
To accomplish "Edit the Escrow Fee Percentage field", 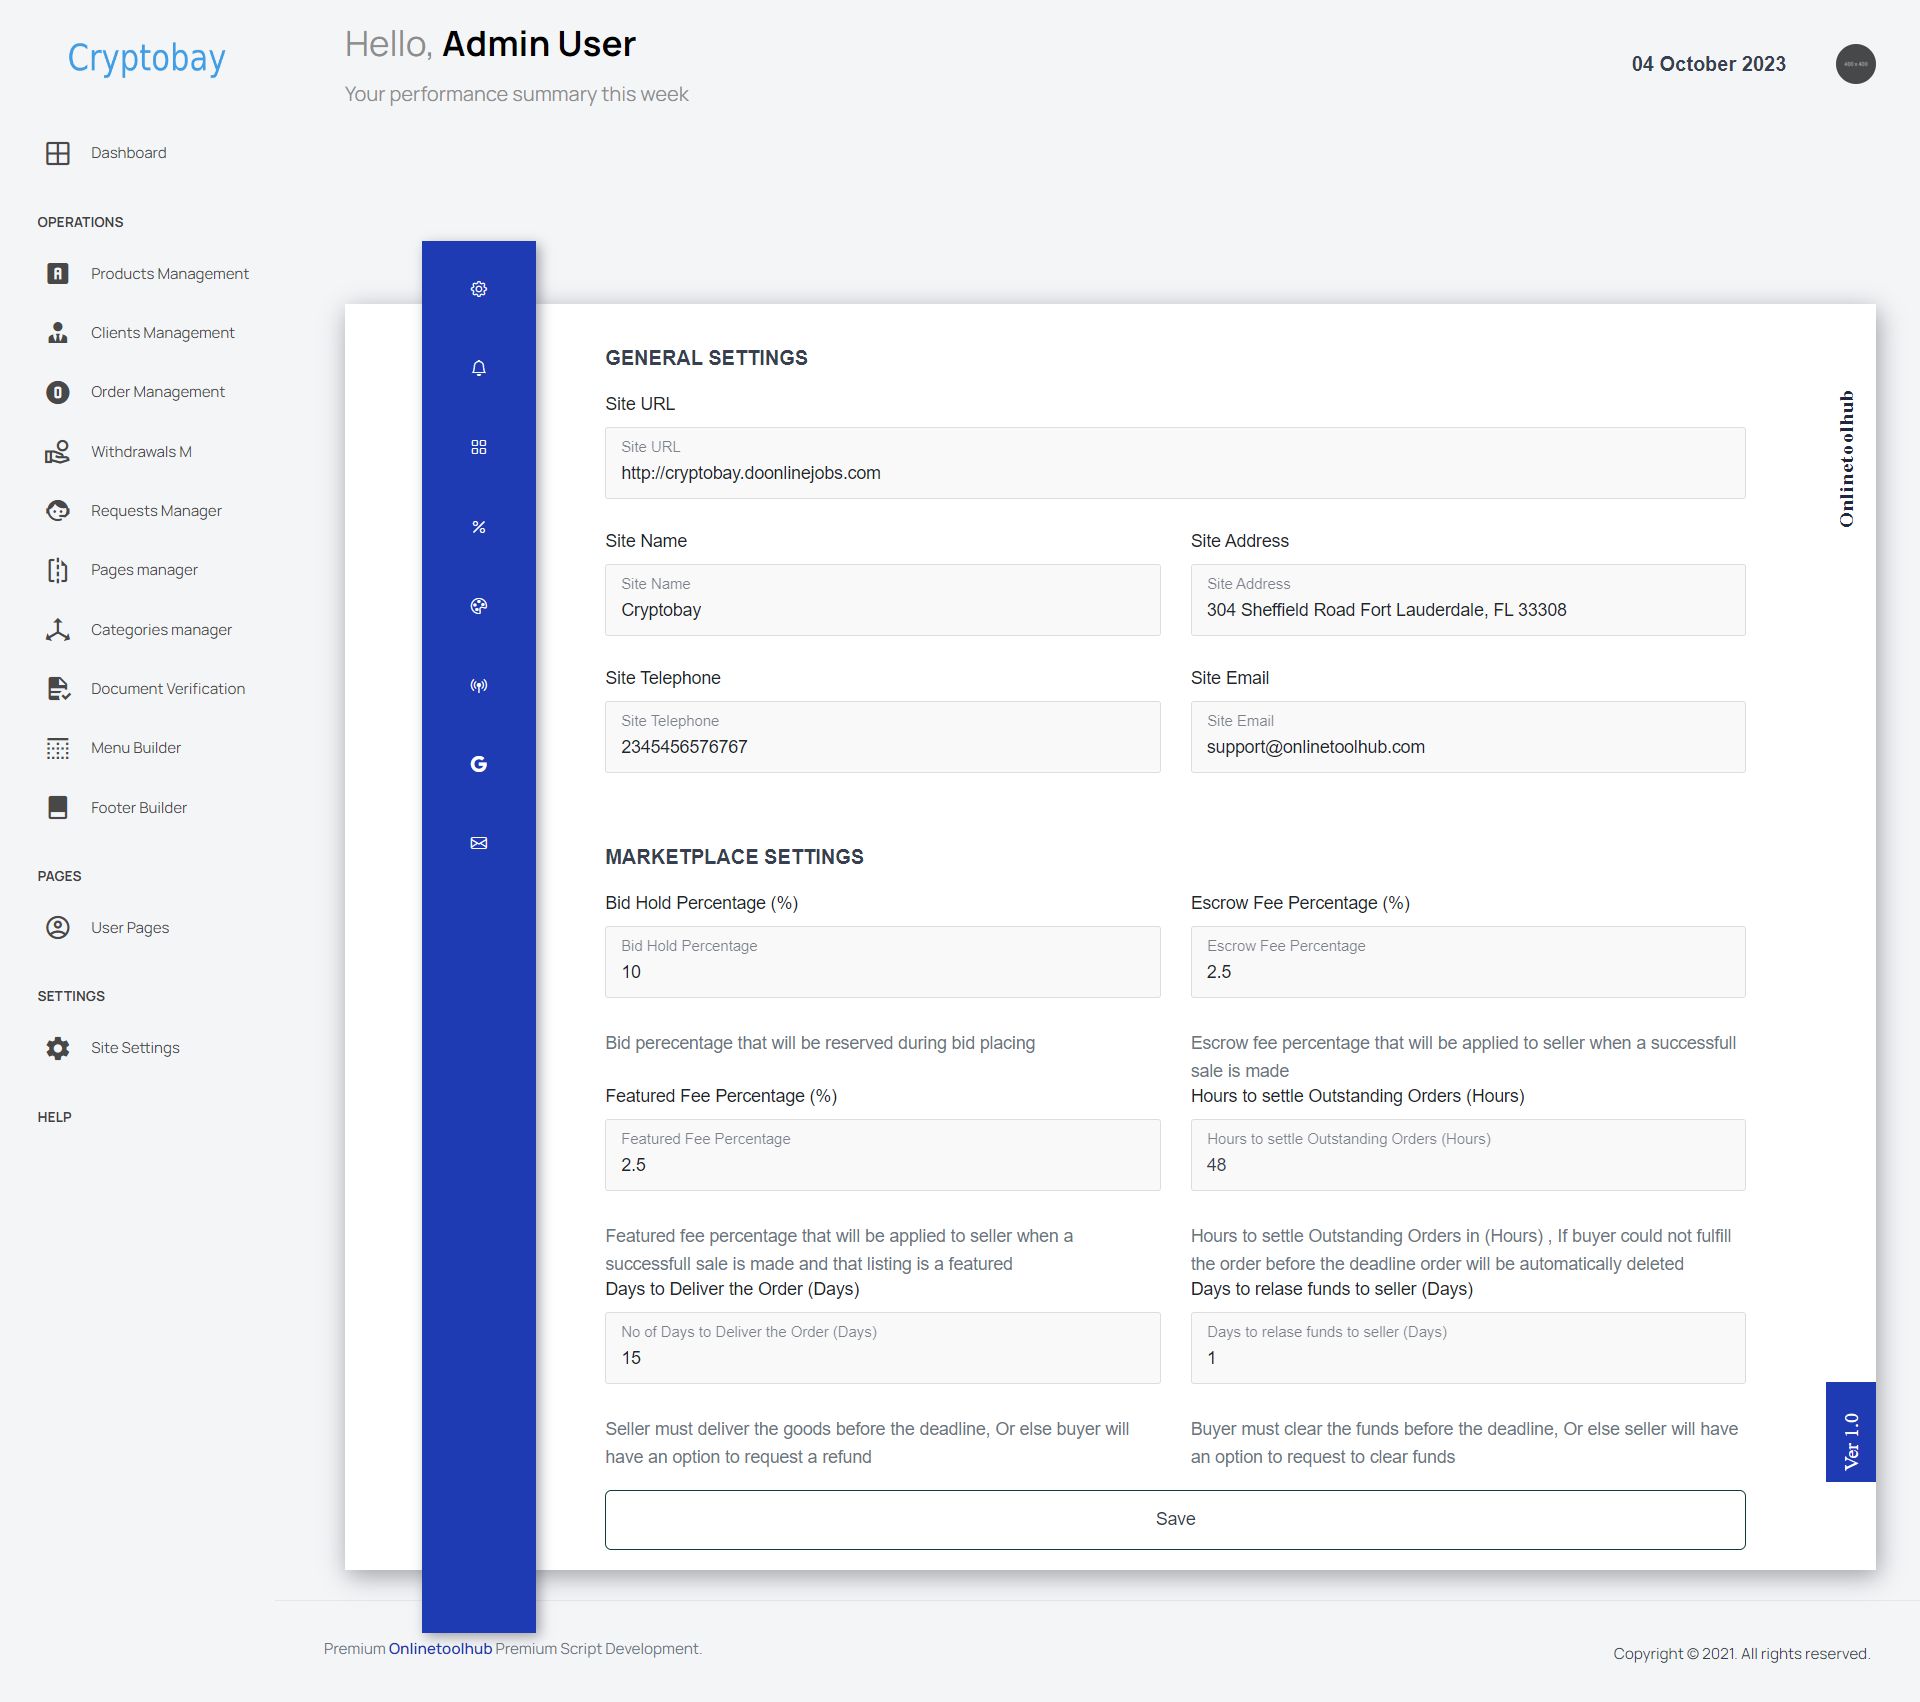I will pos(1467,972).
